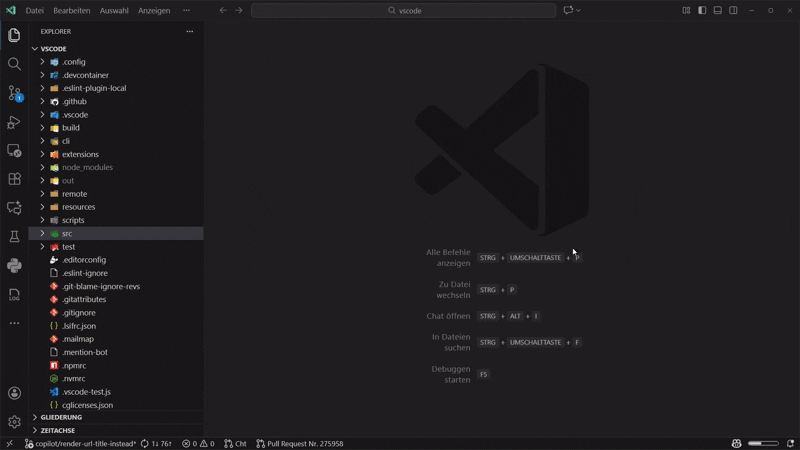Screen dimensions: 800x450
Task: Click errors and warnings count in status bar
Action: [198, 443]
